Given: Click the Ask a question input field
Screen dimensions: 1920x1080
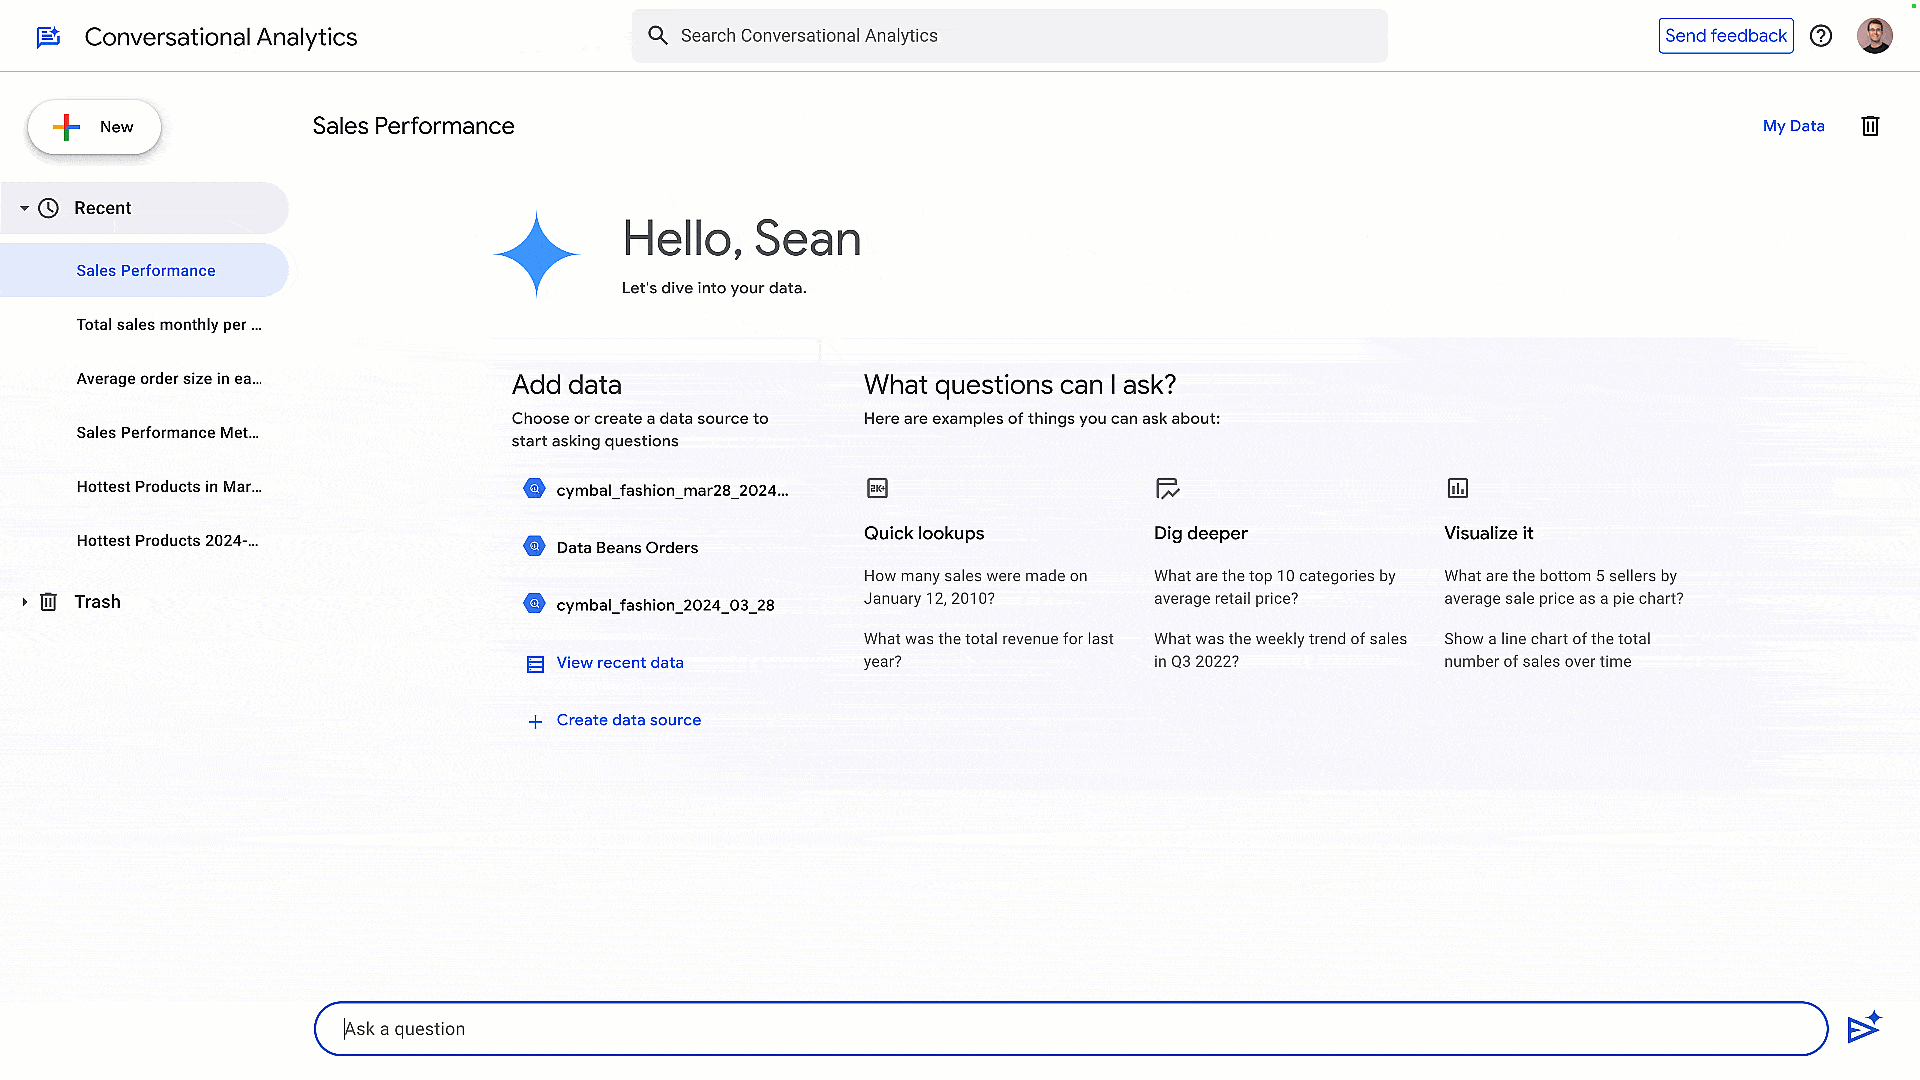Looking at the screenshot, I should pos(1071,1029).
